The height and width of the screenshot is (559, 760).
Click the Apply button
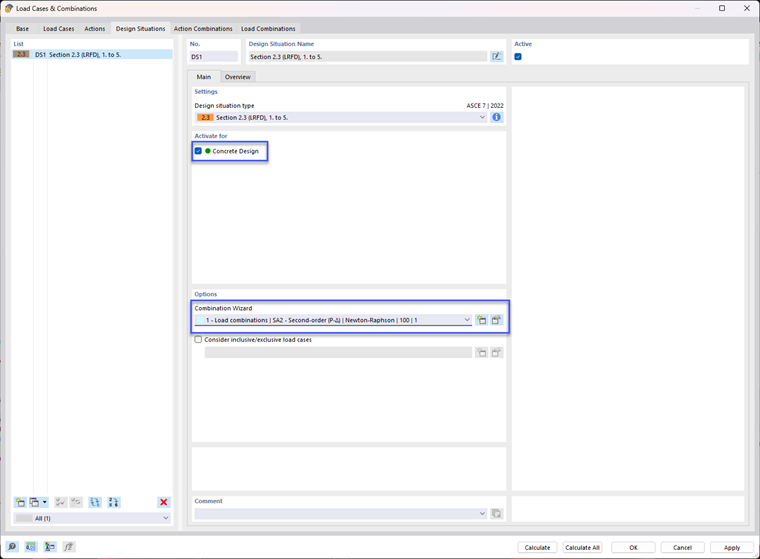click(732, 547)
